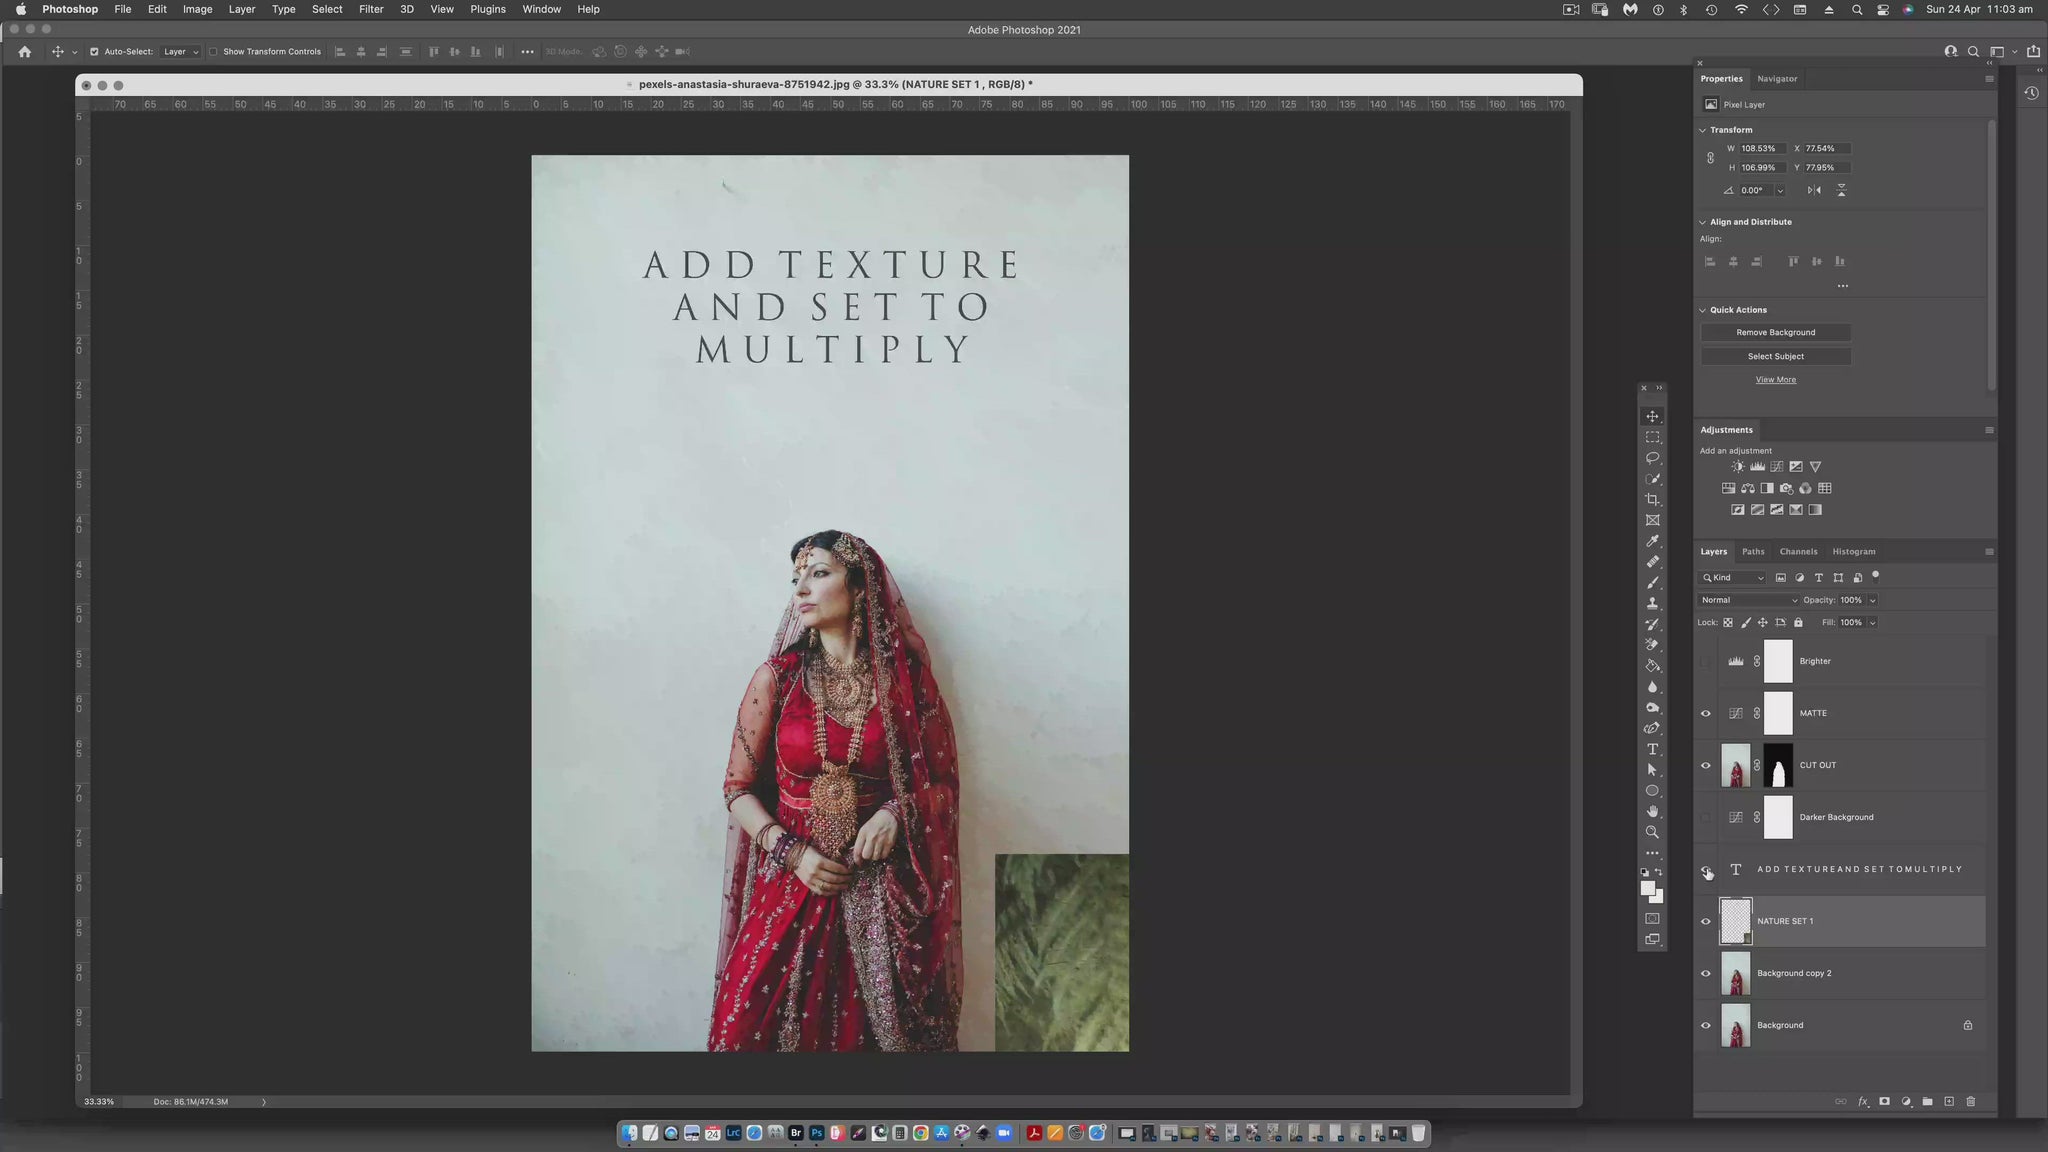
Task: Select the Ellipse shape tool
Action: coord(1652,791)
